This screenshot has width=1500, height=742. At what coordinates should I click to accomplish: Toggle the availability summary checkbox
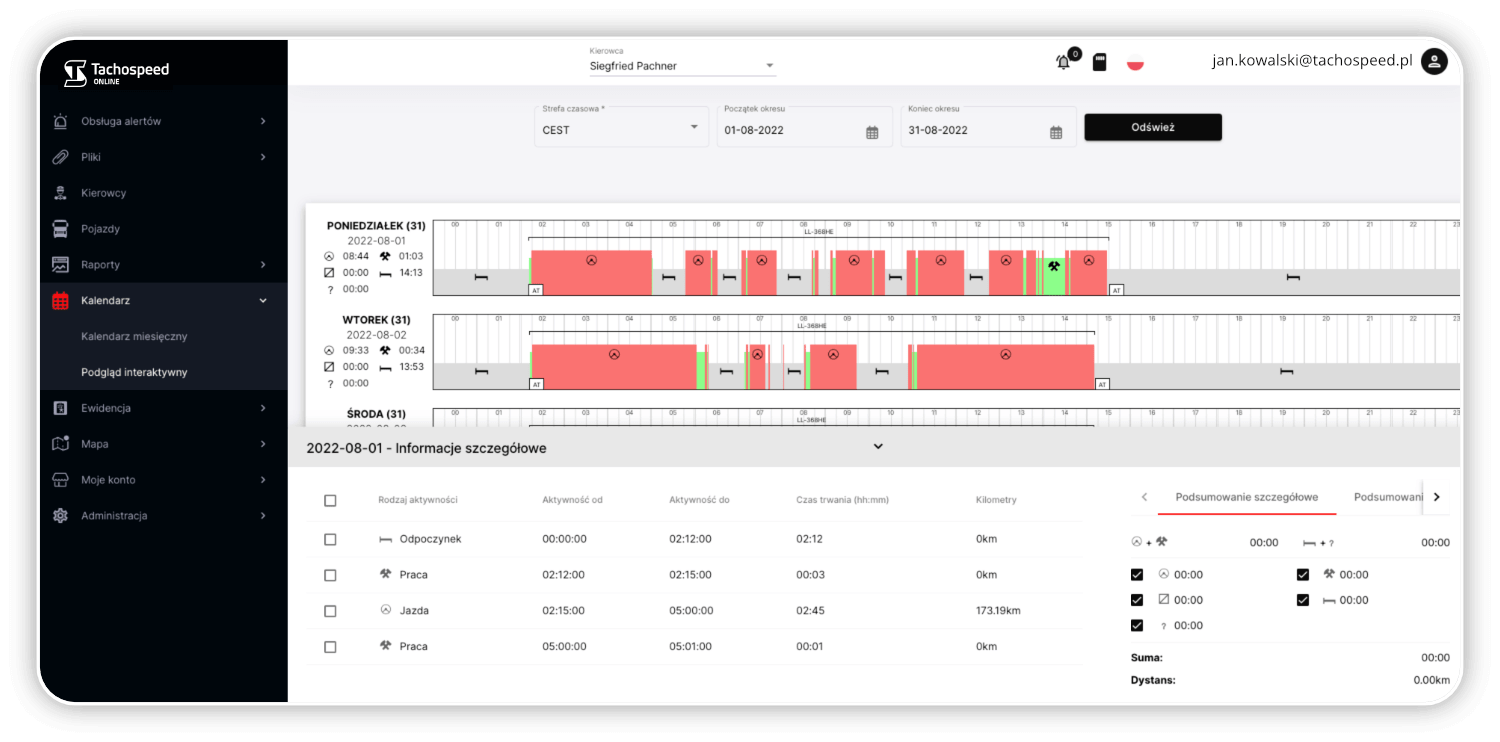tap(1137, 600)
